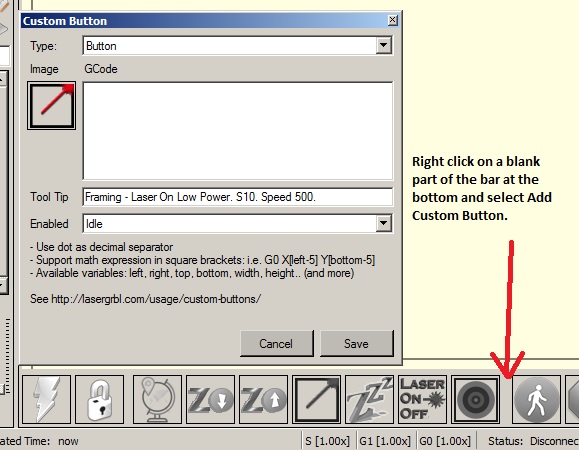Close the Custom Button dialog

pyautogui.click(x=393, y=20)
